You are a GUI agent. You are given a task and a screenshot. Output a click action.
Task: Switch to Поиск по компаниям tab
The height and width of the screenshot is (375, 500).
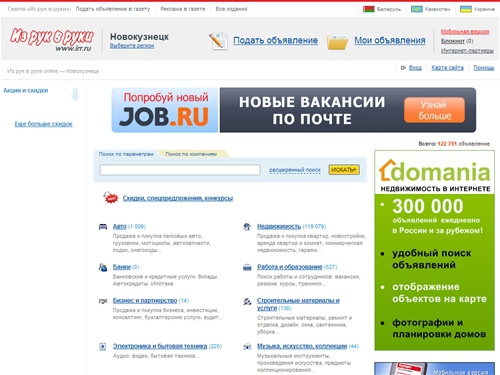[191, 154]
